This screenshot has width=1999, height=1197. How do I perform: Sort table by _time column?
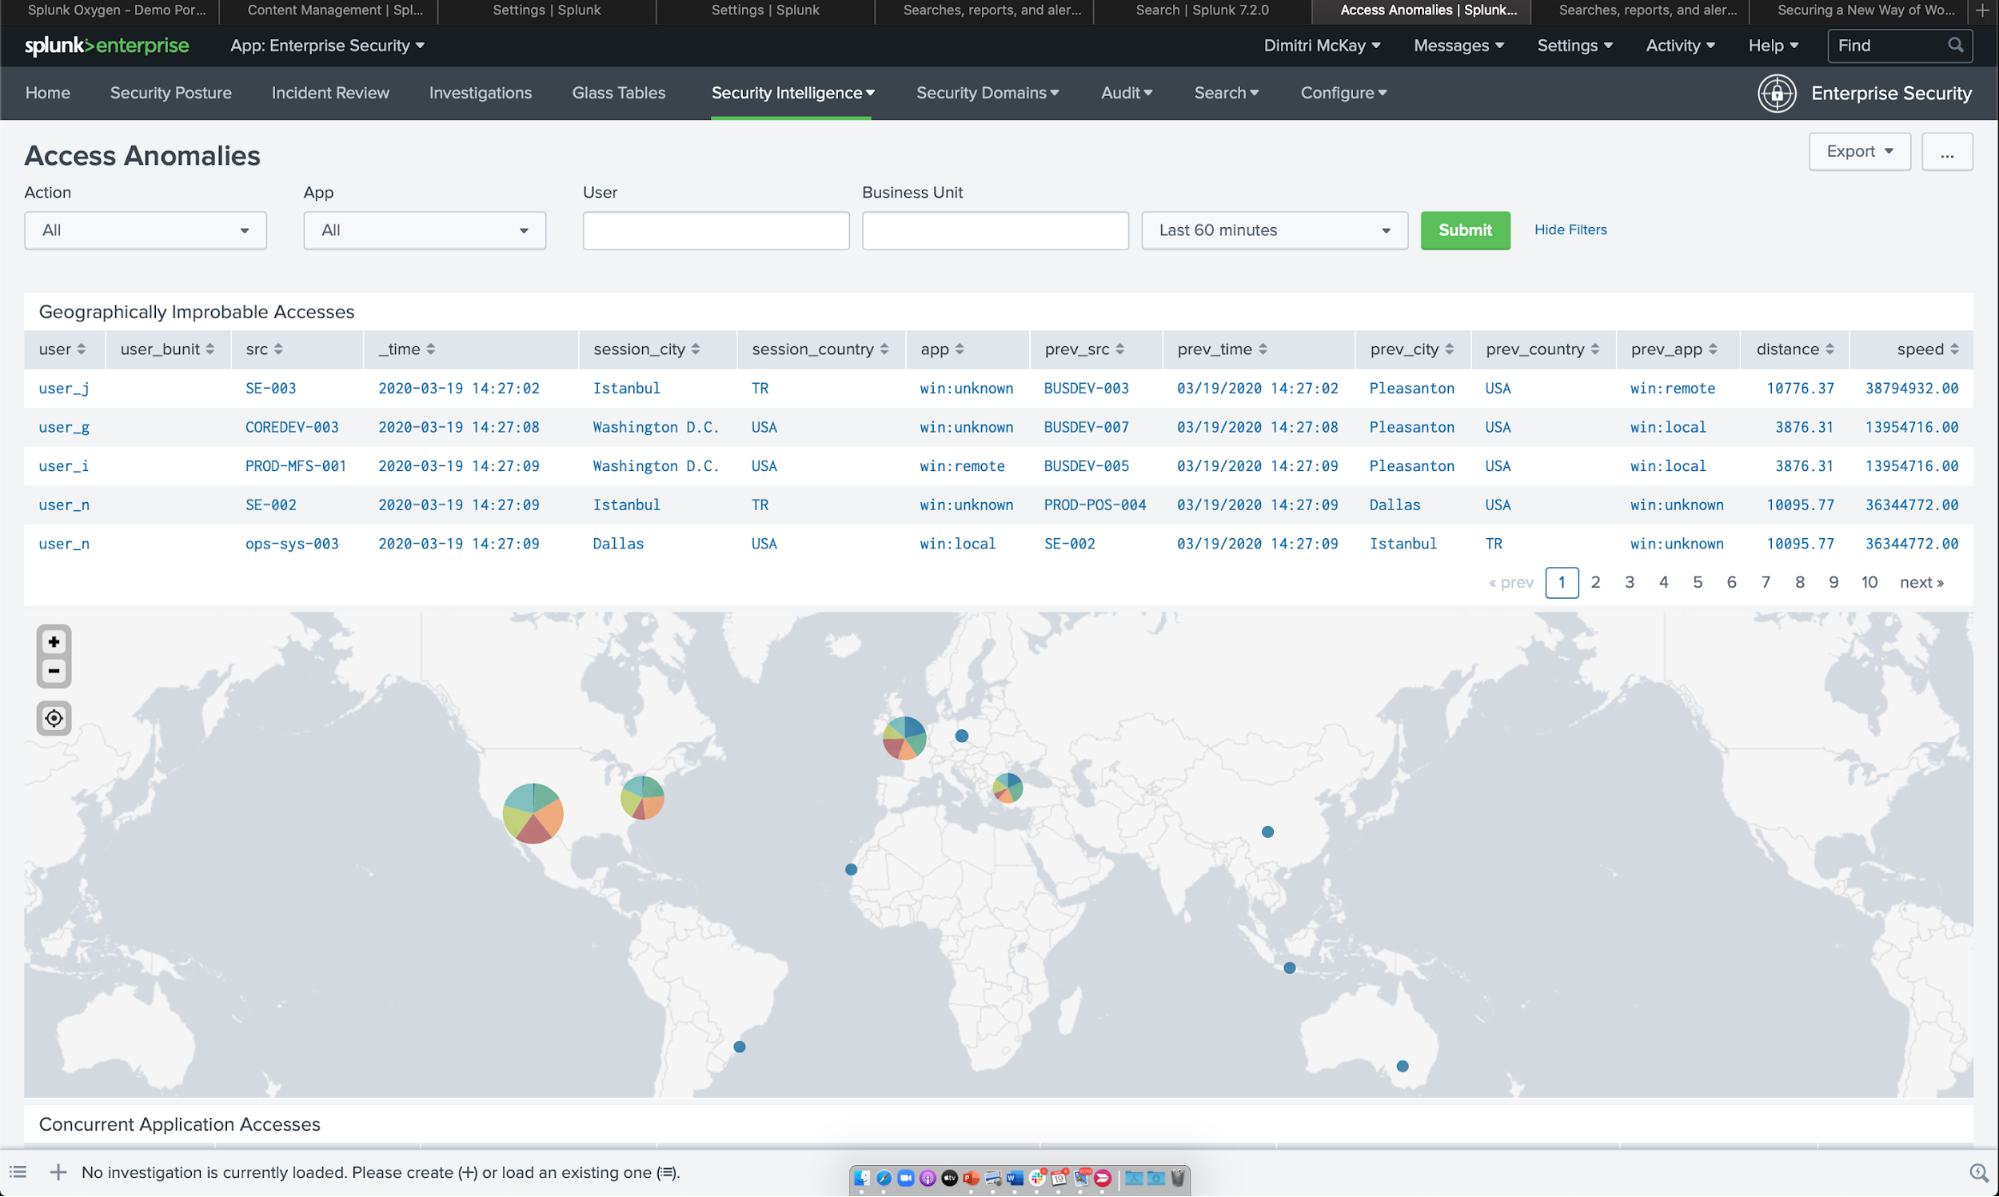coord(407,349)
